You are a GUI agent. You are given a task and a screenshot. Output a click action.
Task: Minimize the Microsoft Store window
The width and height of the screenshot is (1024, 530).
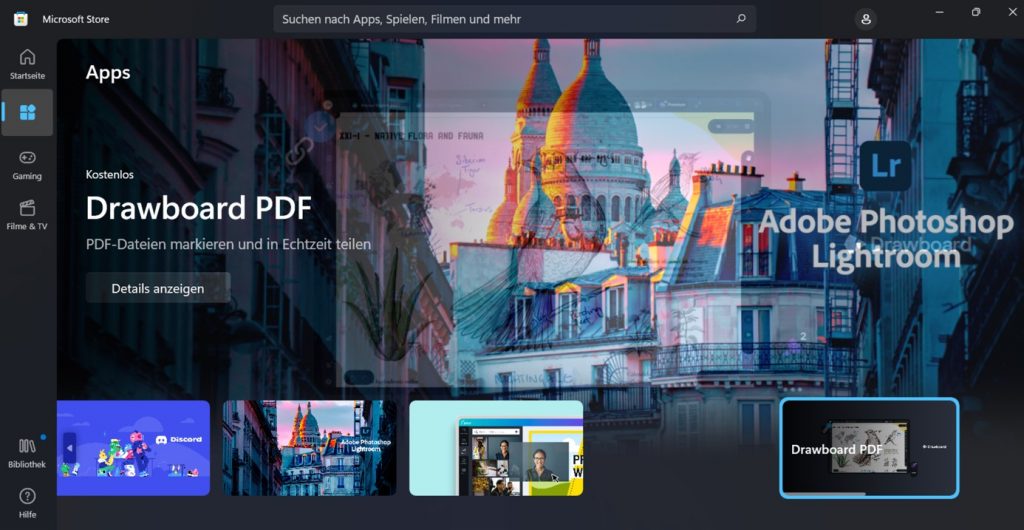pyautogui.click(x=940, y=12)
